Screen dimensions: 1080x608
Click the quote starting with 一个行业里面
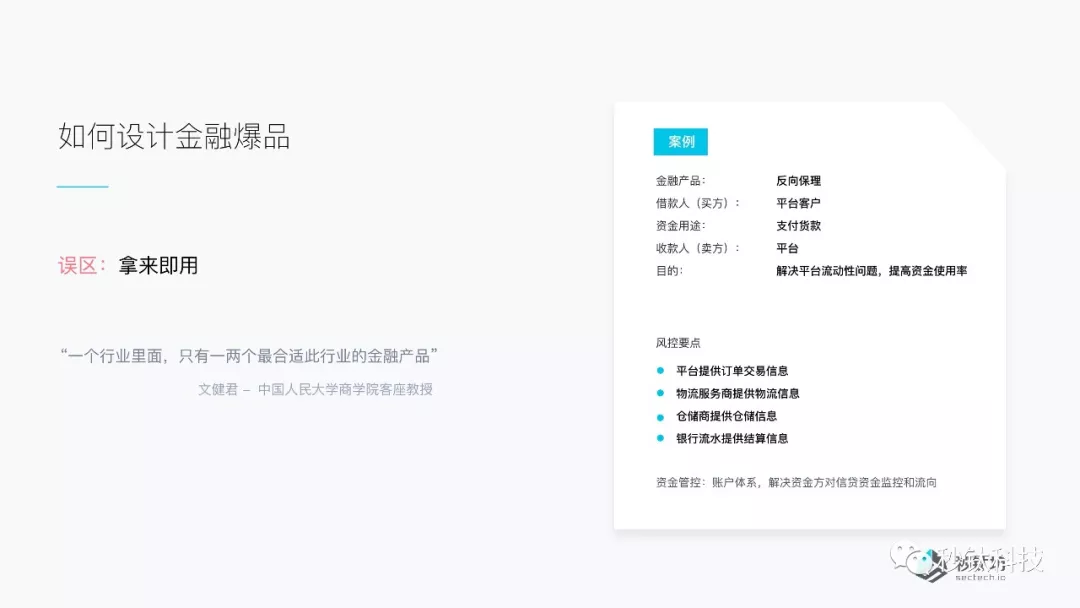point(250,355)
